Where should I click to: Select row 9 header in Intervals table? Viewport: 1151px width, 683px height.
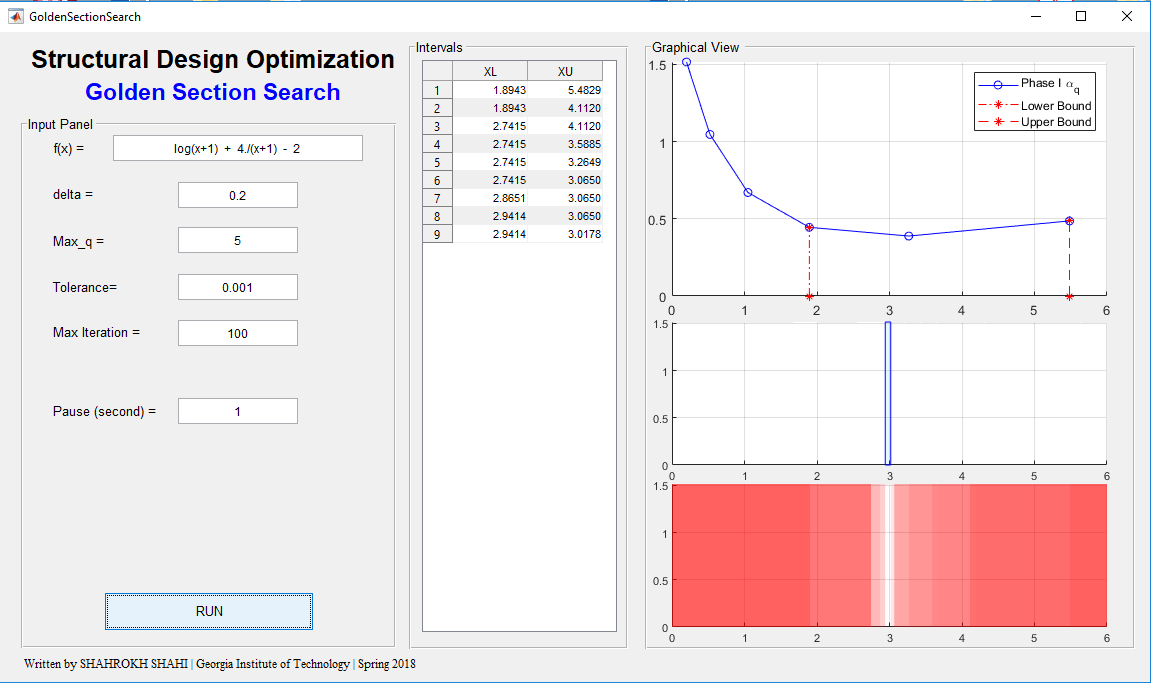click(x=437, y=234)
